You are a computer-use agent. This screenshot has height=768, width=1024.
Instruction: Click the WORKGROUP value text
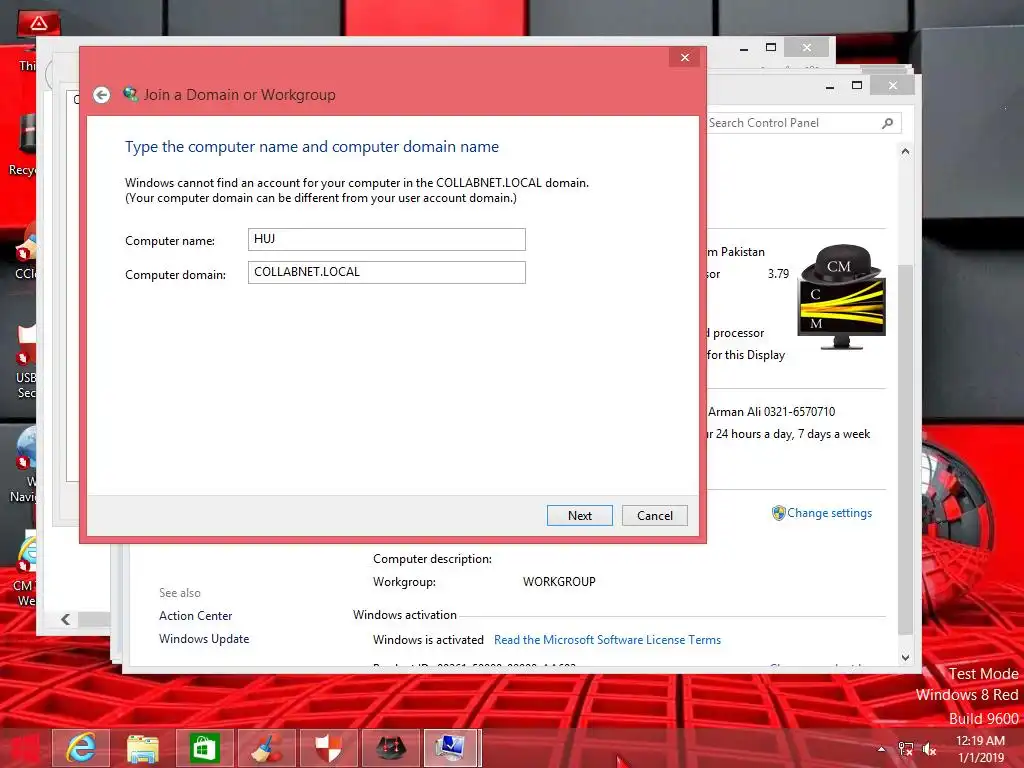[x=559, y=582]
